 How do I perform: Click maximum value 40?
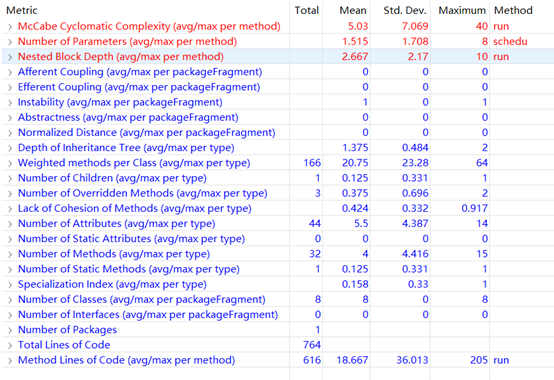[x=482, y=26]
